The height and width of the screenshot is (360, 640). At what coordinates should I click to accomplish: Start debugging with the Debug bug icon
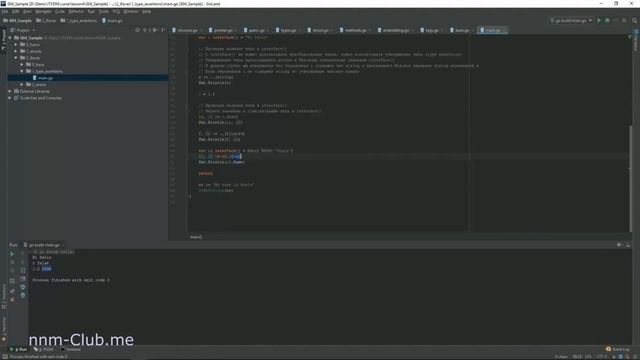[607, 20]
